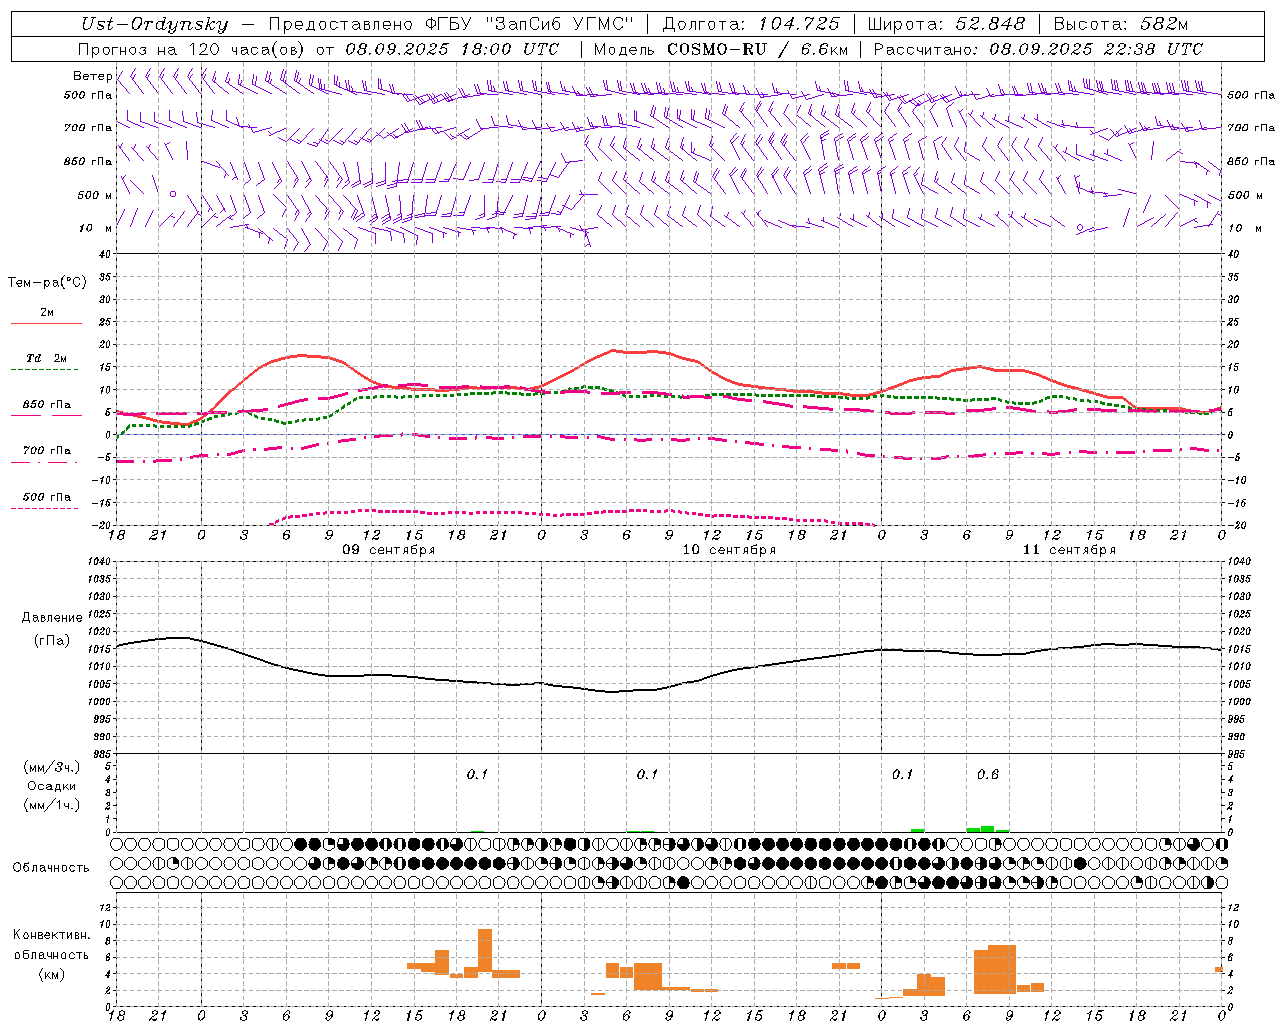
Task: Click the tallest green precipitation bar
Action: [988, 828]
